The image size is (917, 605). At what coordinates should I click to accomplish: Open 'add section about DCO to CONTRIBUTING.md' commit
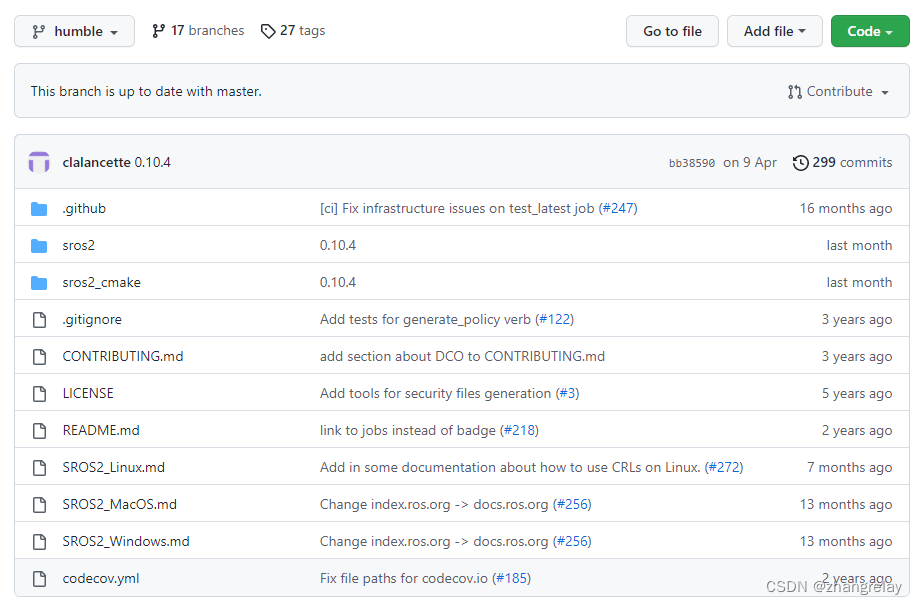click(462, 357)
